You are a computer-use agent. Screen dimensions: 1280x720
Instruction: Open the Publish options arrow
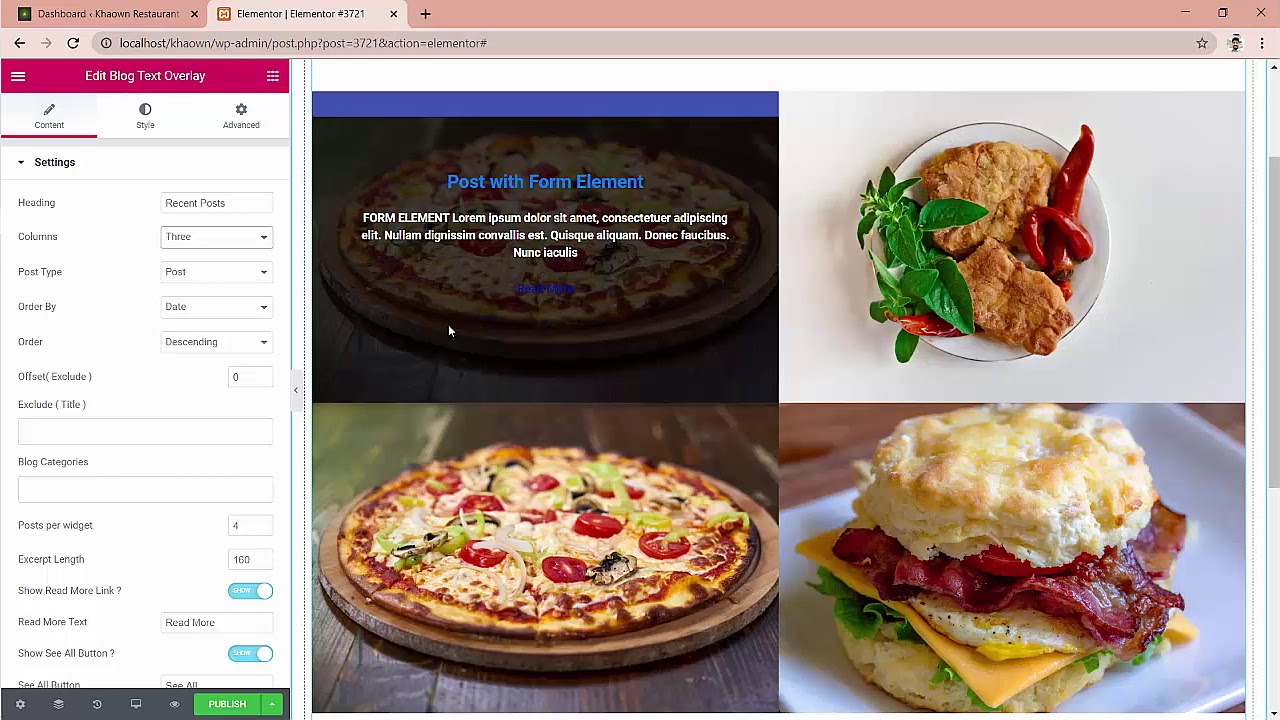coord(271,704)
